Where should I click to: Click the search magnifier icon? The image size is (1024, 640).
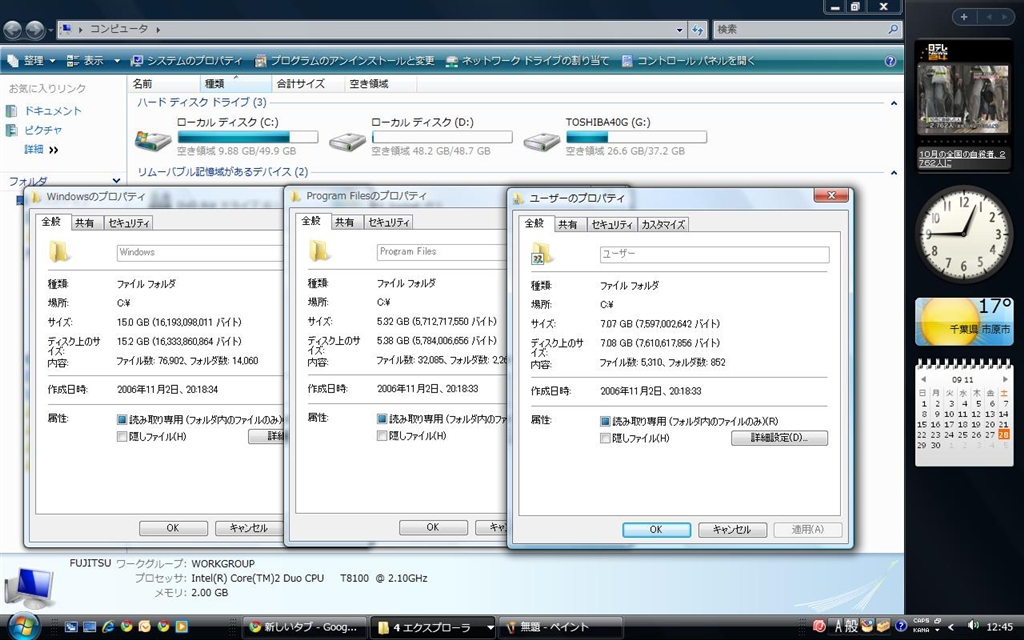pyautogui.click(x=893, y=29)
